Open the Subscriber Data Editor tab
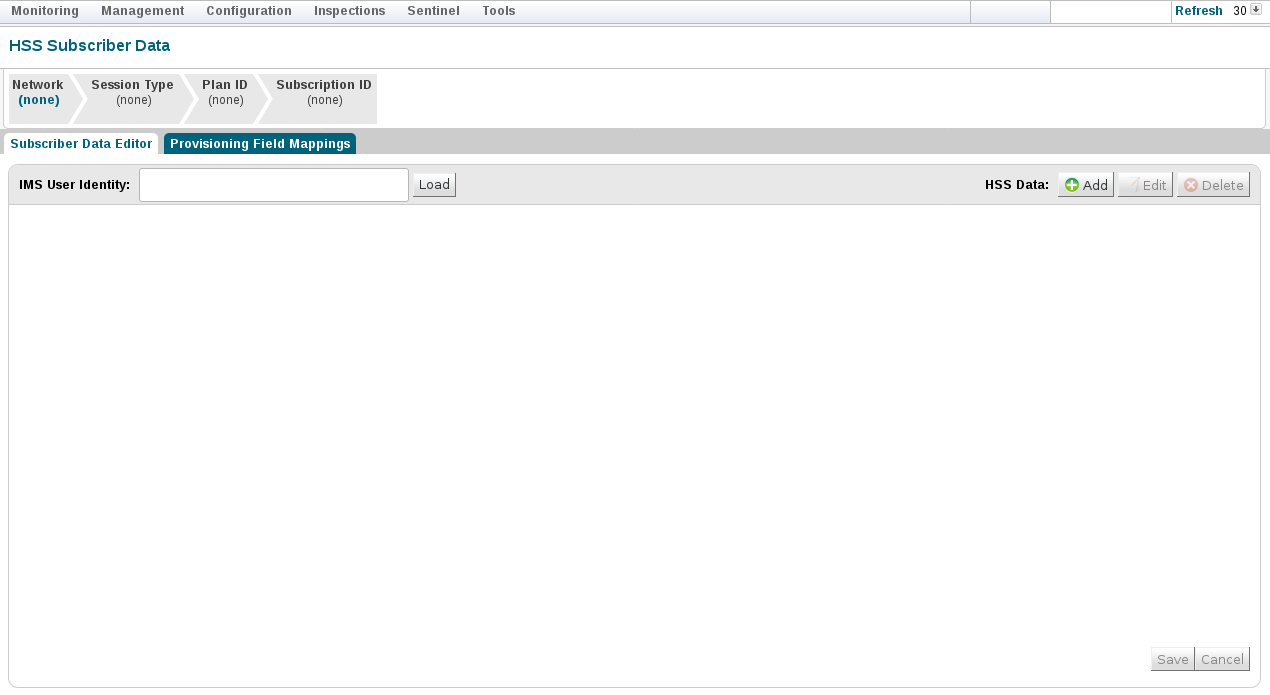 click(x=80, y=143)
